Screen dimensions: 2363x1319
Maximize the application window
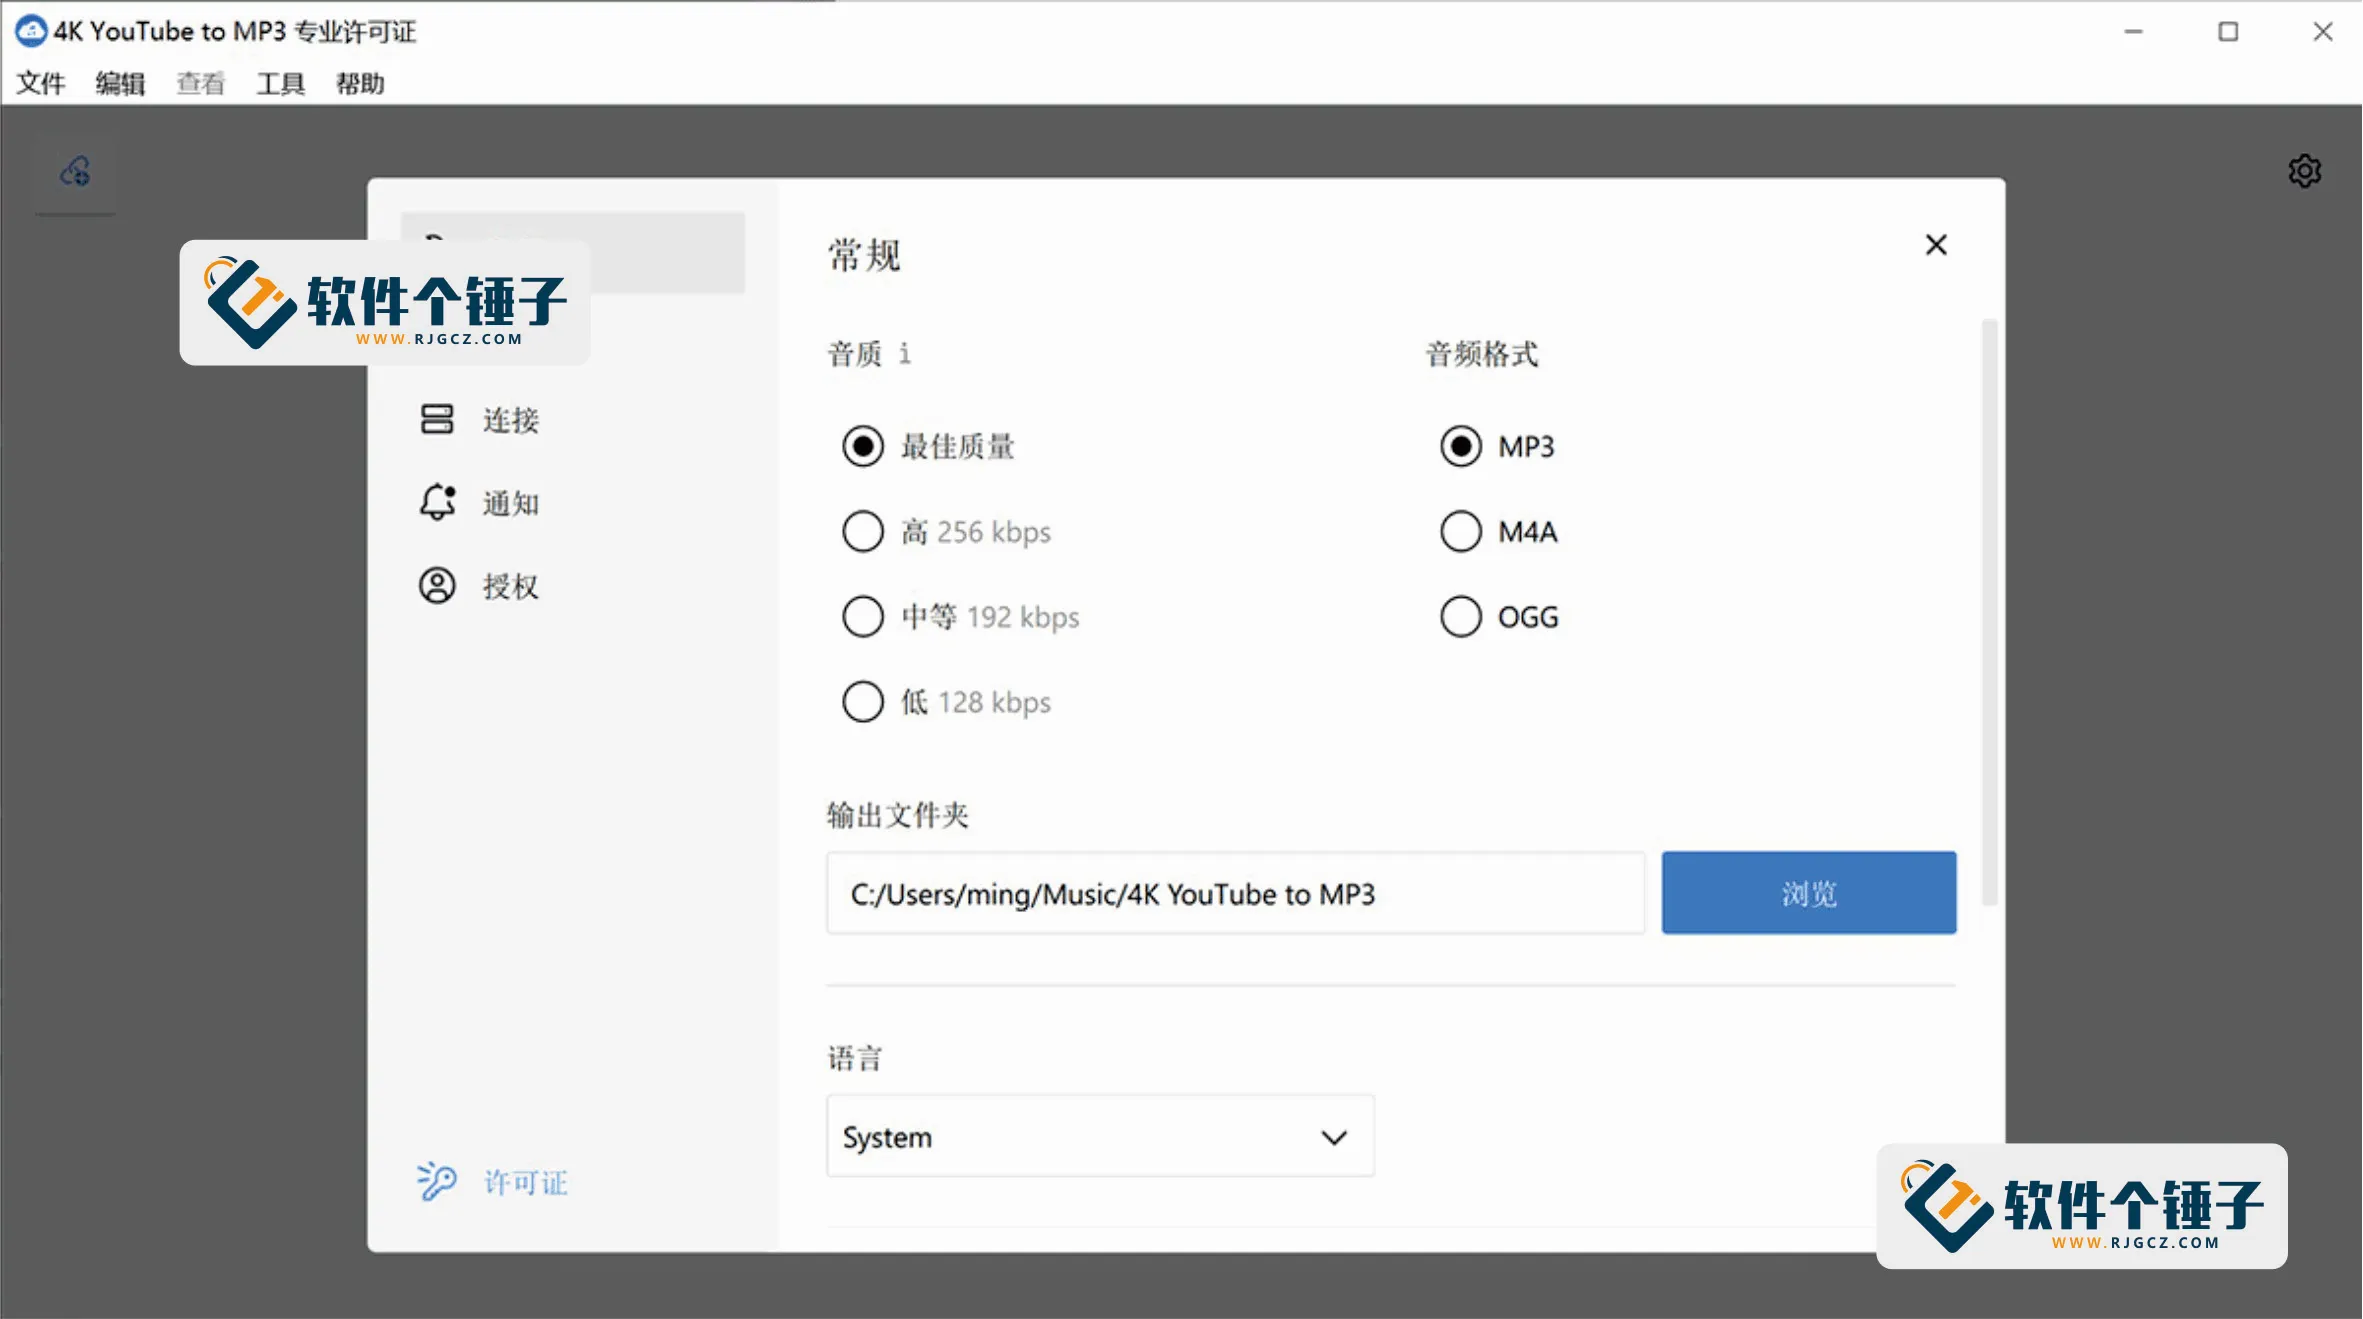2228,31
